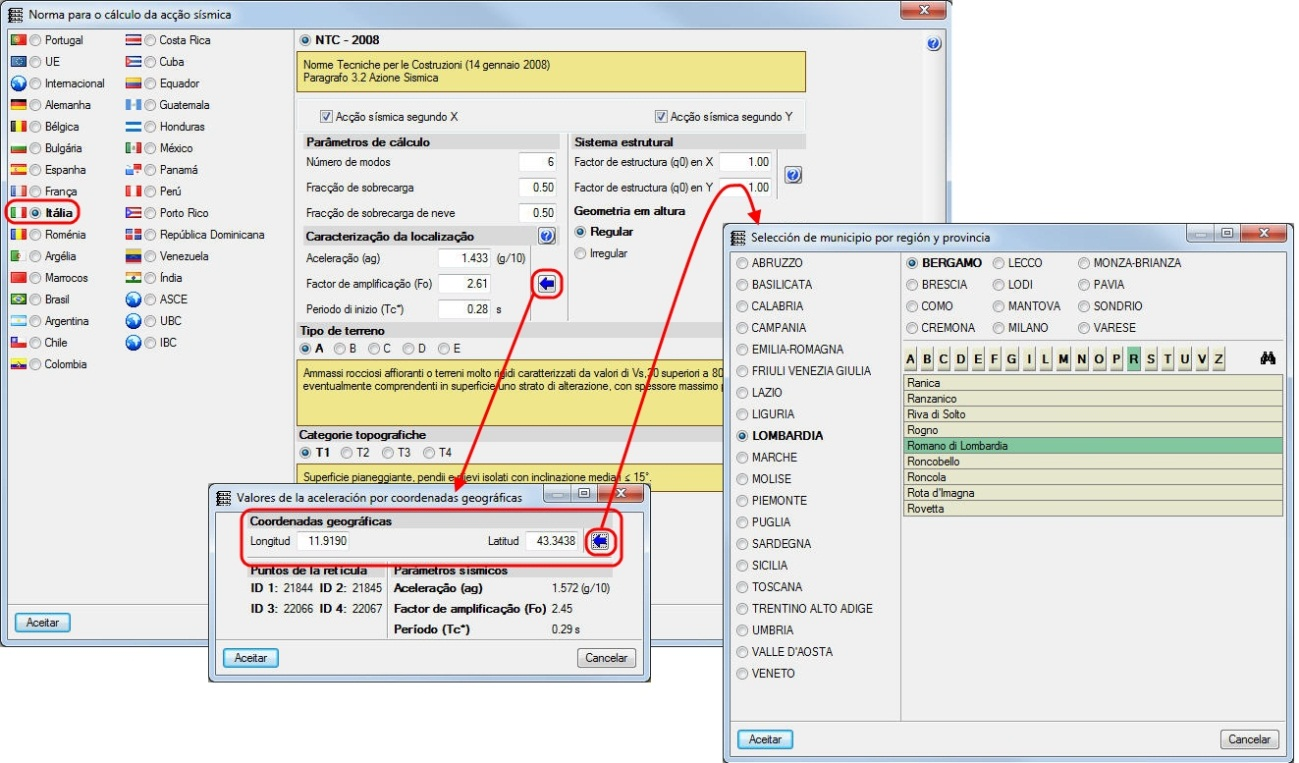Toggle Acção sísmica segundo X checkbox
This screenshot has width=1299, height=763.
[326, 116]
